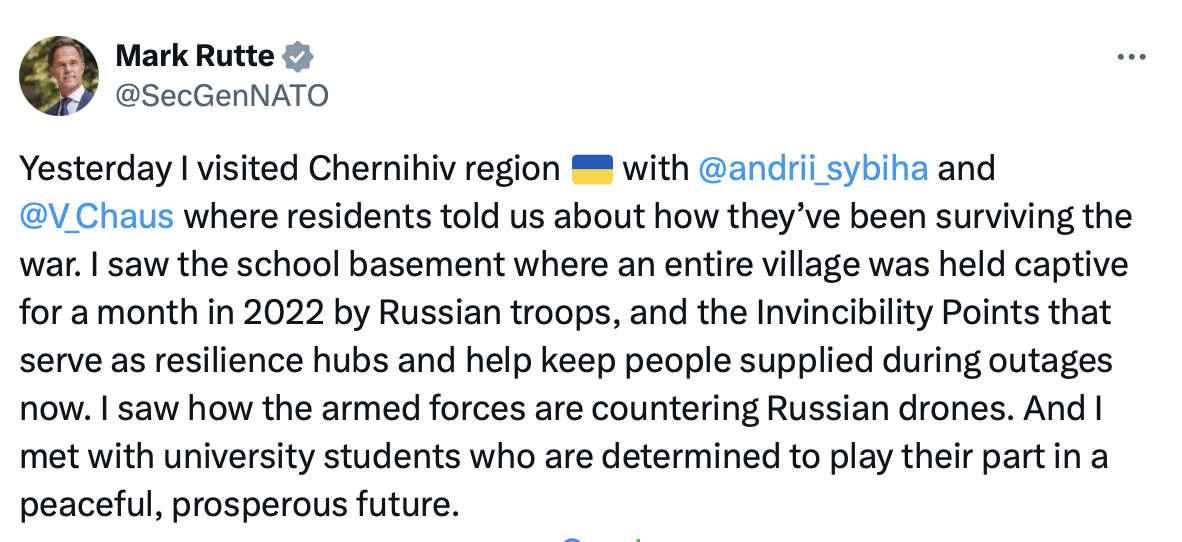Visit the @V_Chaus mentioned profile

[x=95, y=216]
